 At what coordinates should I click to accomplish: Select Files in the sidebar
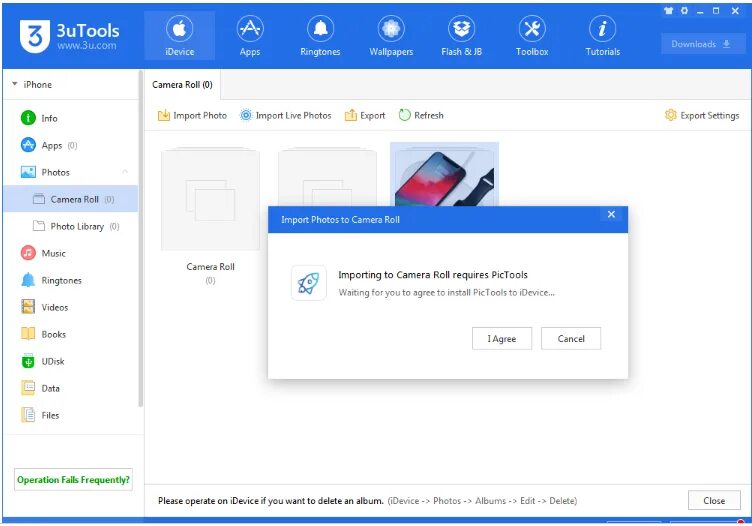pos(70,415)
